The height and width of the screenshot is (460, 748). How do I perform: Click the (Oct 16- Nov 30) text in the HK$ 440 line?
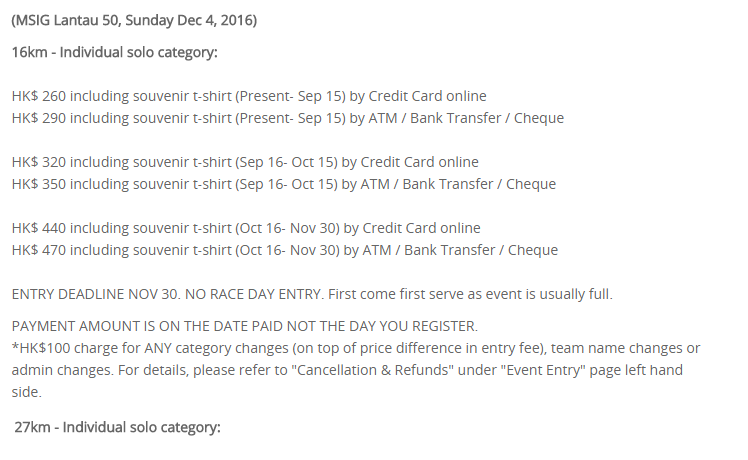[287, 228]
